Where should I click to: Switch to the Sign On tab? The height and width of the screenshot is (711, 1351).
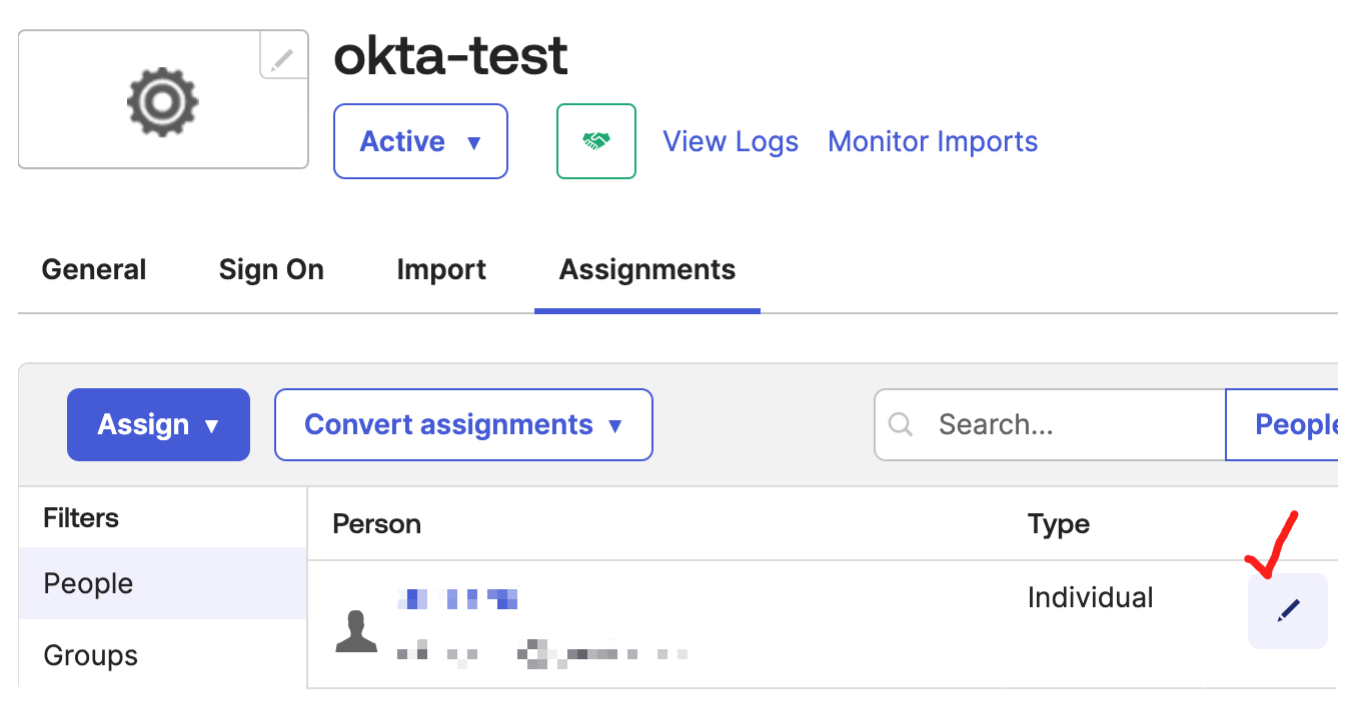point(271,270)
